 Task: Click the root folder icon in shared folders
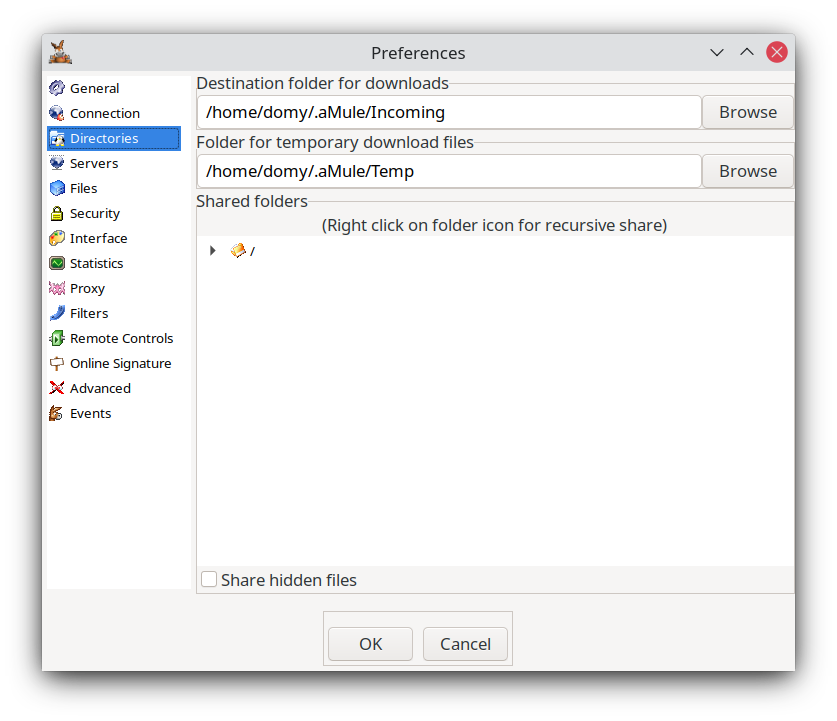coord(238,250)
